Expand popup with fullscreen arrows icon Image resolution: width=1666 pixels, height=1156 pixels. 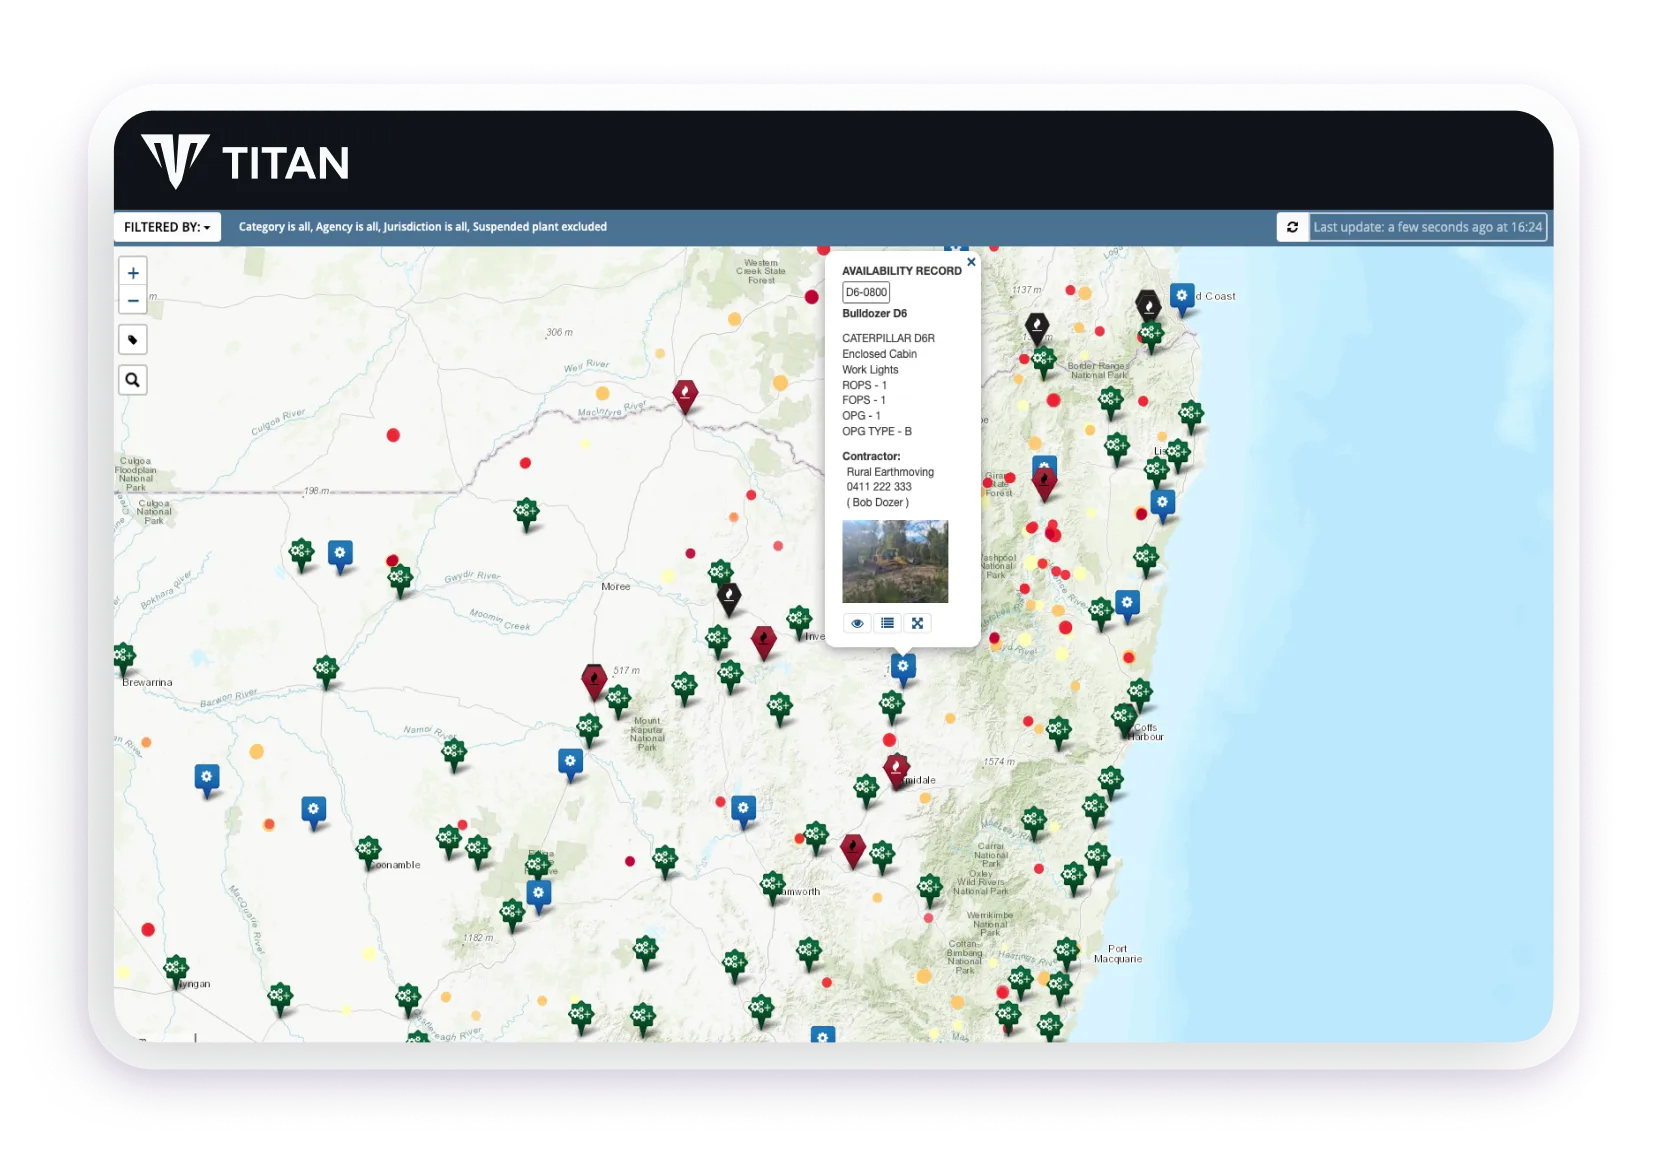click(x=917, y=623)
